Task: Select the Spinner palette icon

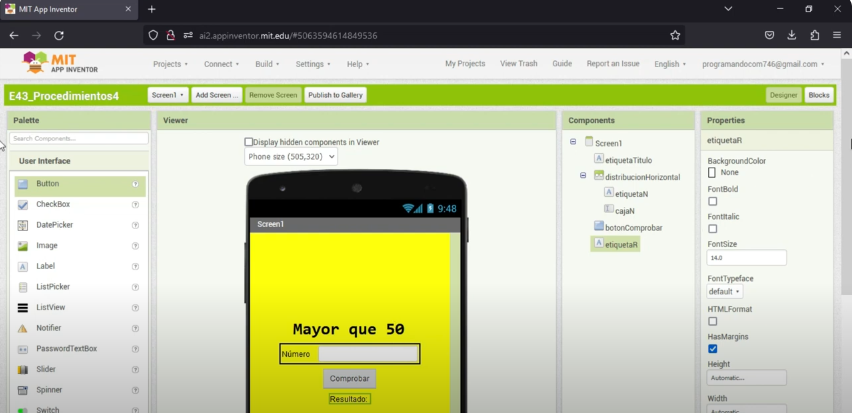Action: pos(22,390)
